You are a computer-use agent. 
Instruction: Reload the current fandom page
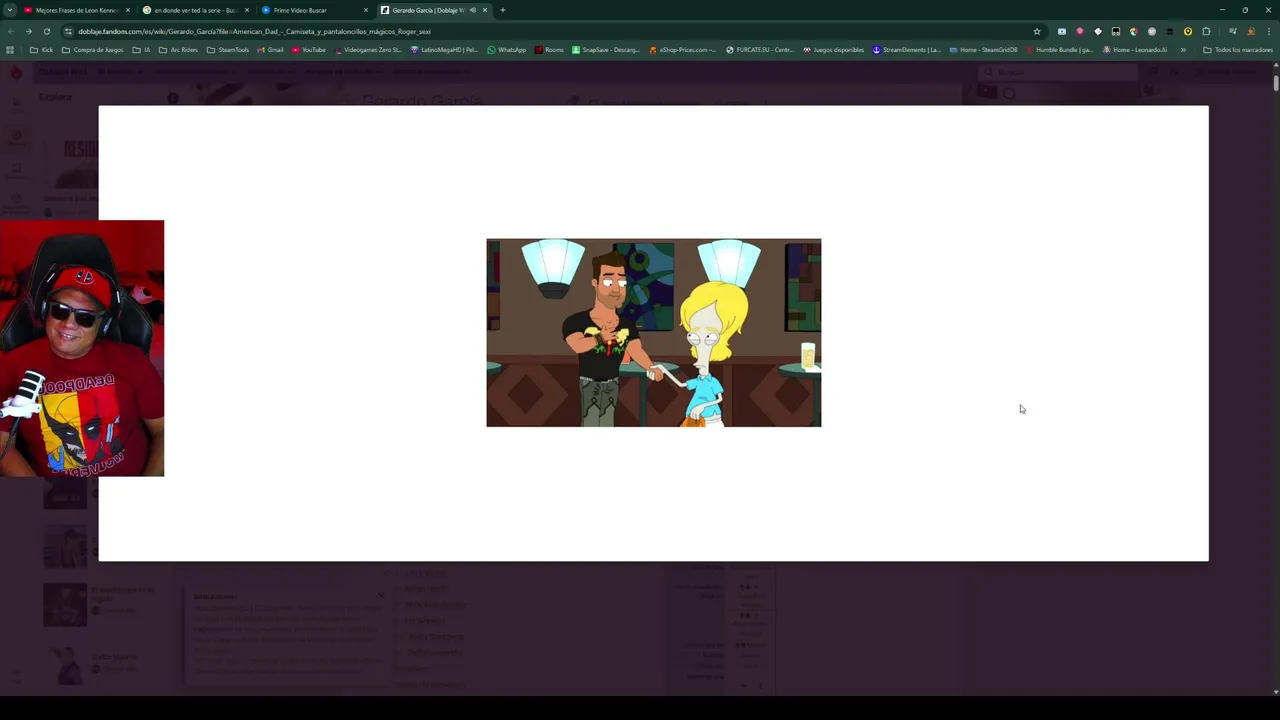click(46, 31)
